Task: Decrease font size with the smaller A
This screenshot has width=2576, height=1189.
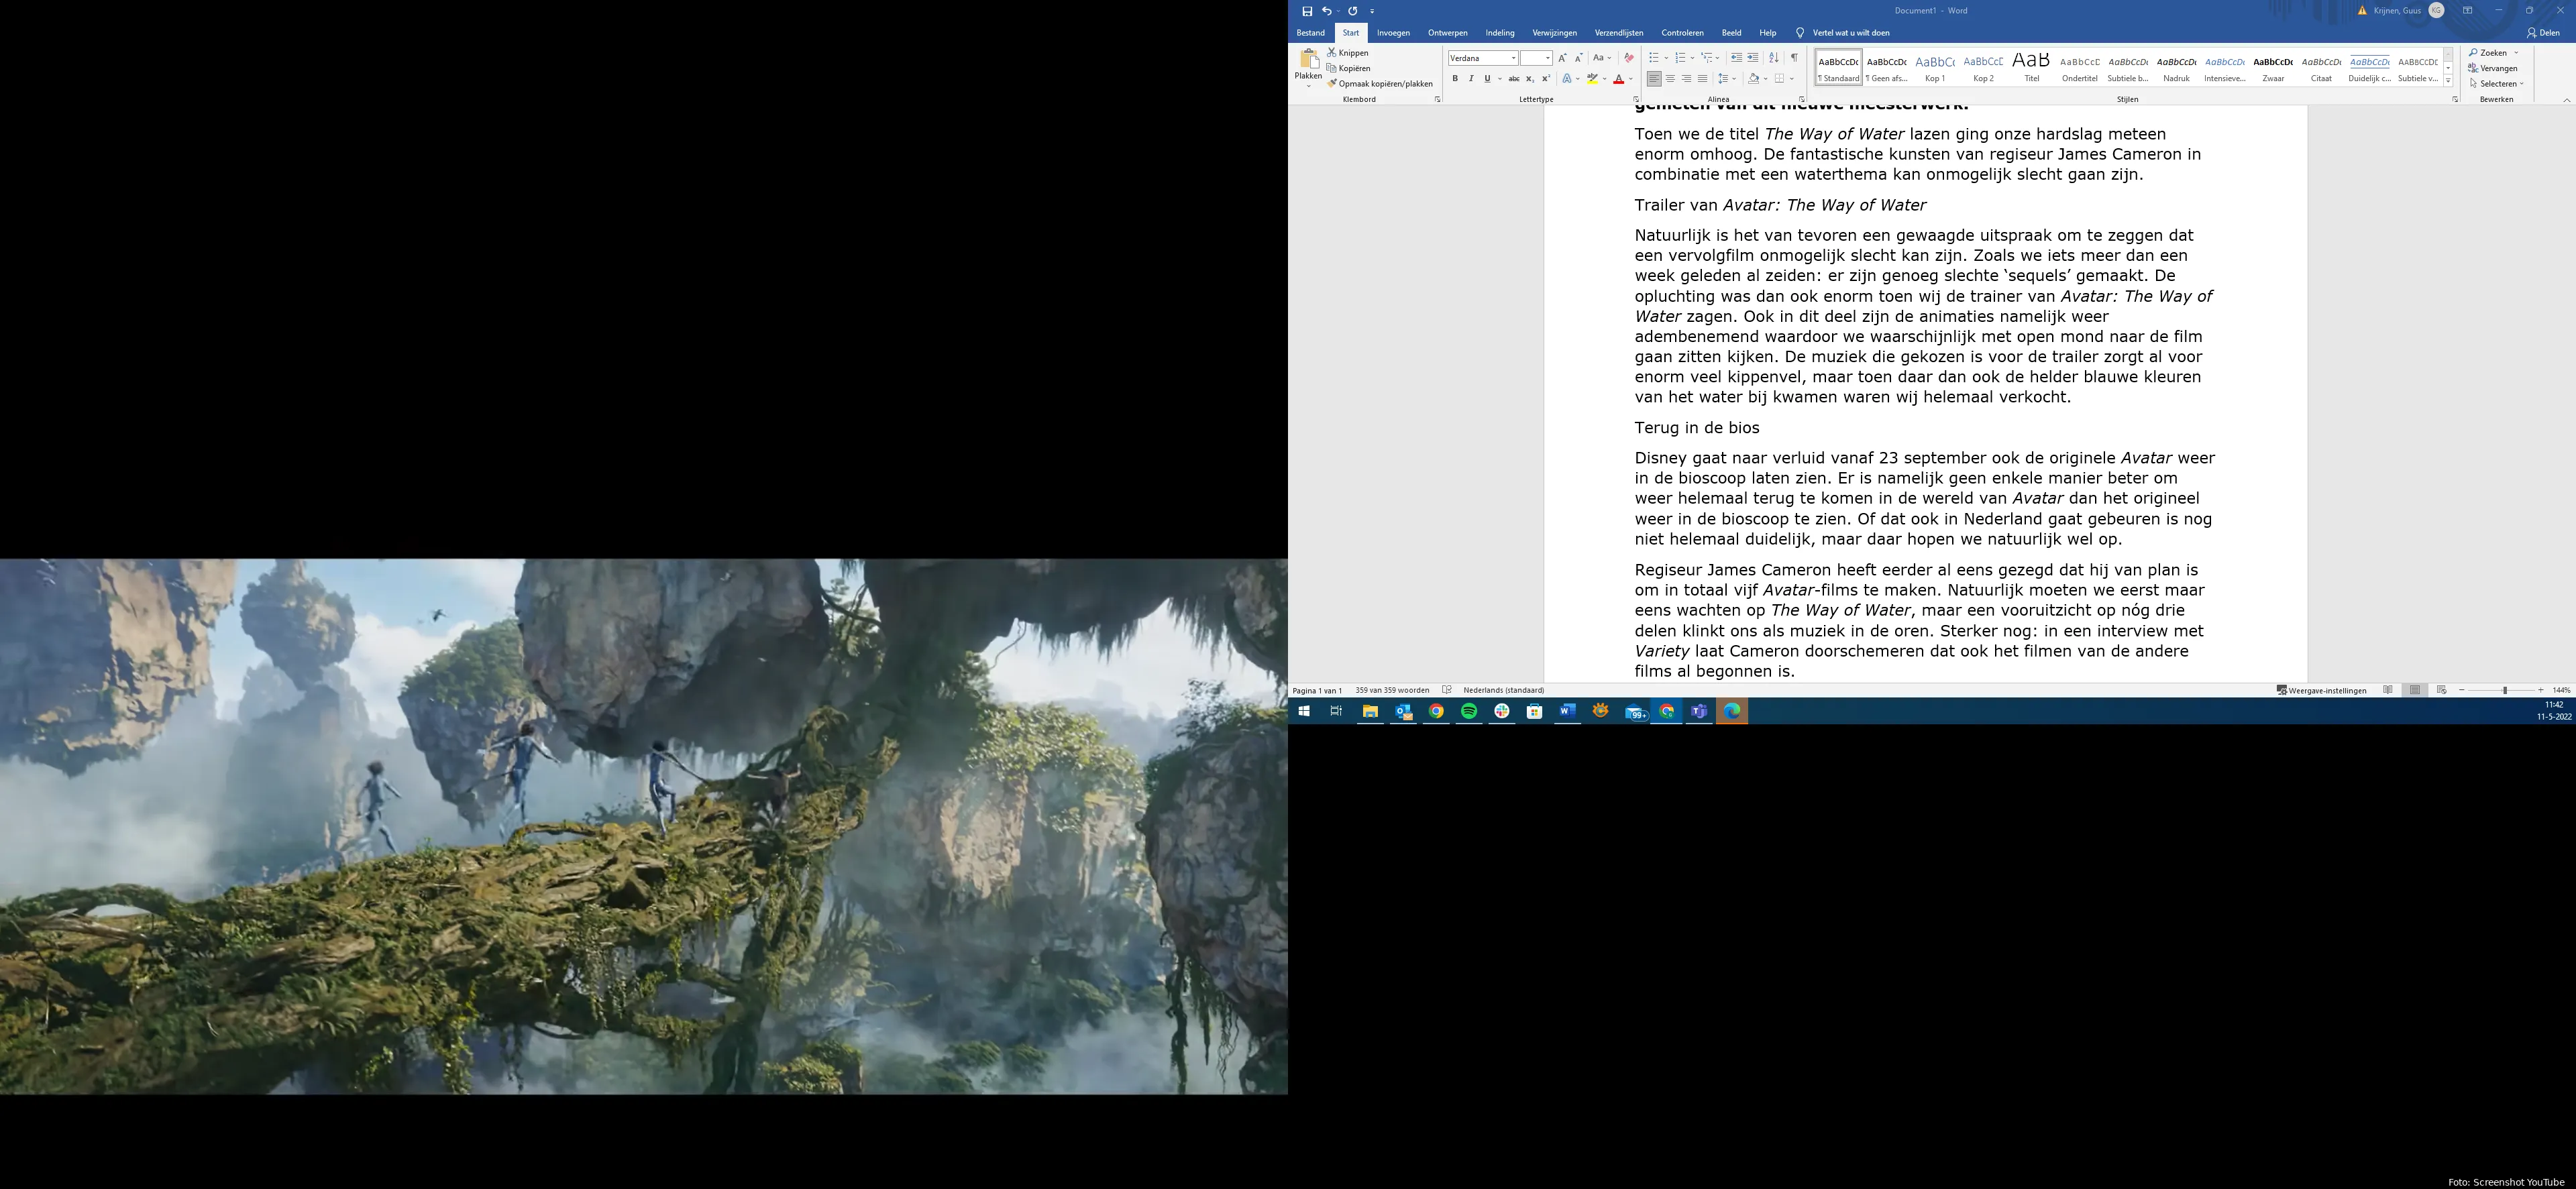Action: point(1579,58)
